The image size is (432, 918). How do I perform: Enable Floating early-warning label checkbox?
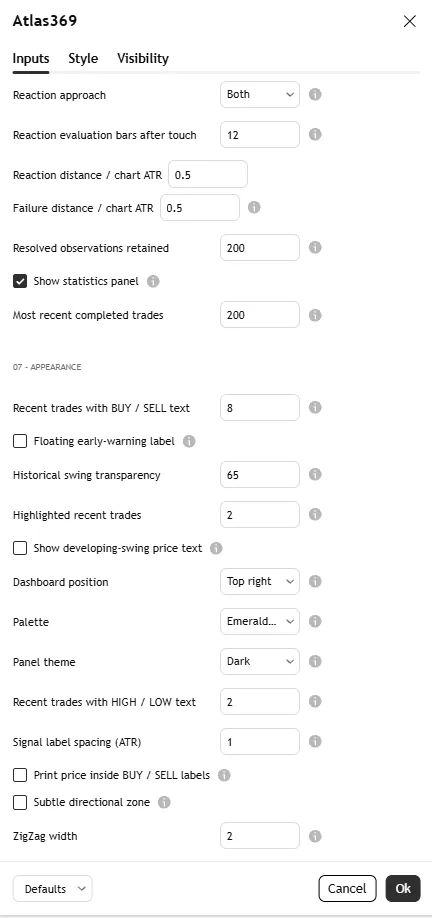[20, 441]
